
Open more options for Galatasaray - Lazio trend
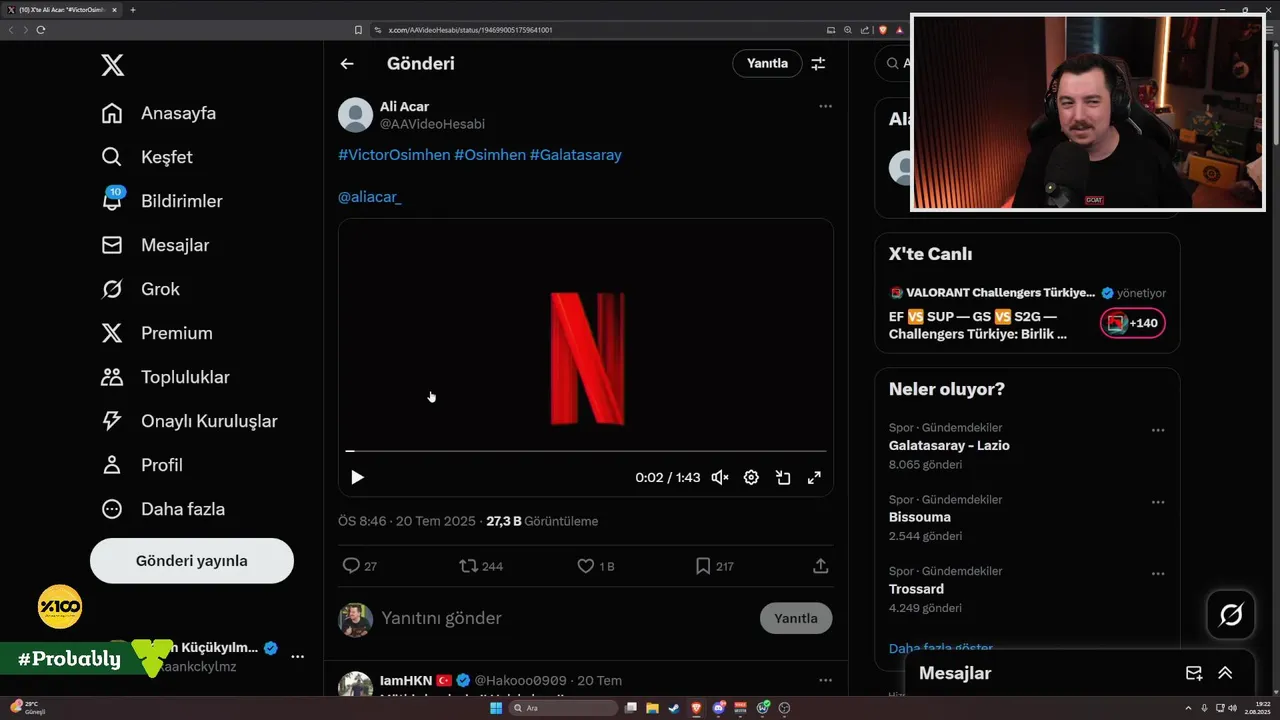(x=1158, y=430)
